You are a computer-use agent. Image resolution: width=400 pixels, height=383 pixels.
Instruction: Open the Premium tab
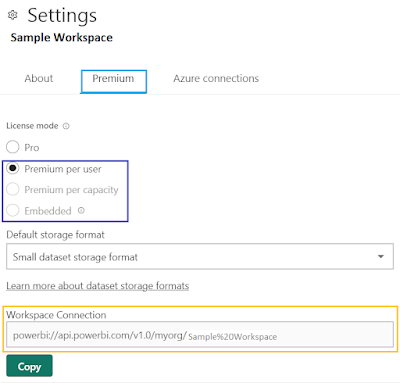[x=113, y=81]
